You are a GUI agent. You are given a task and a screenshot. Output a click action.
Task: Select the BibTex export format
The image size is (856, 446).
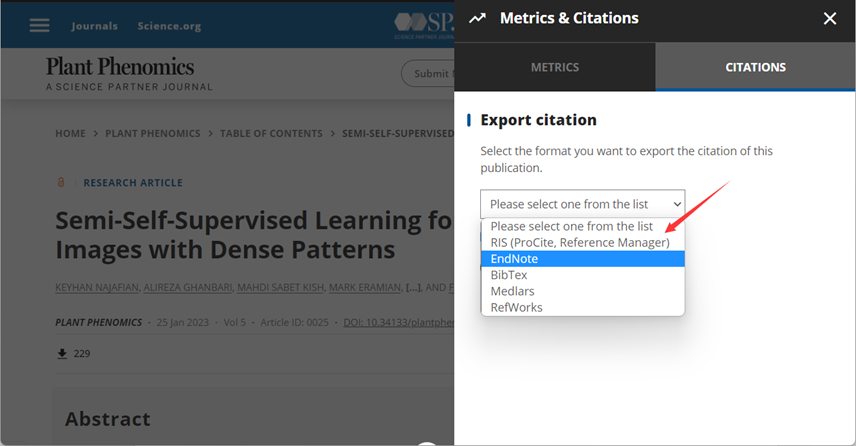(x=582, y=275)
